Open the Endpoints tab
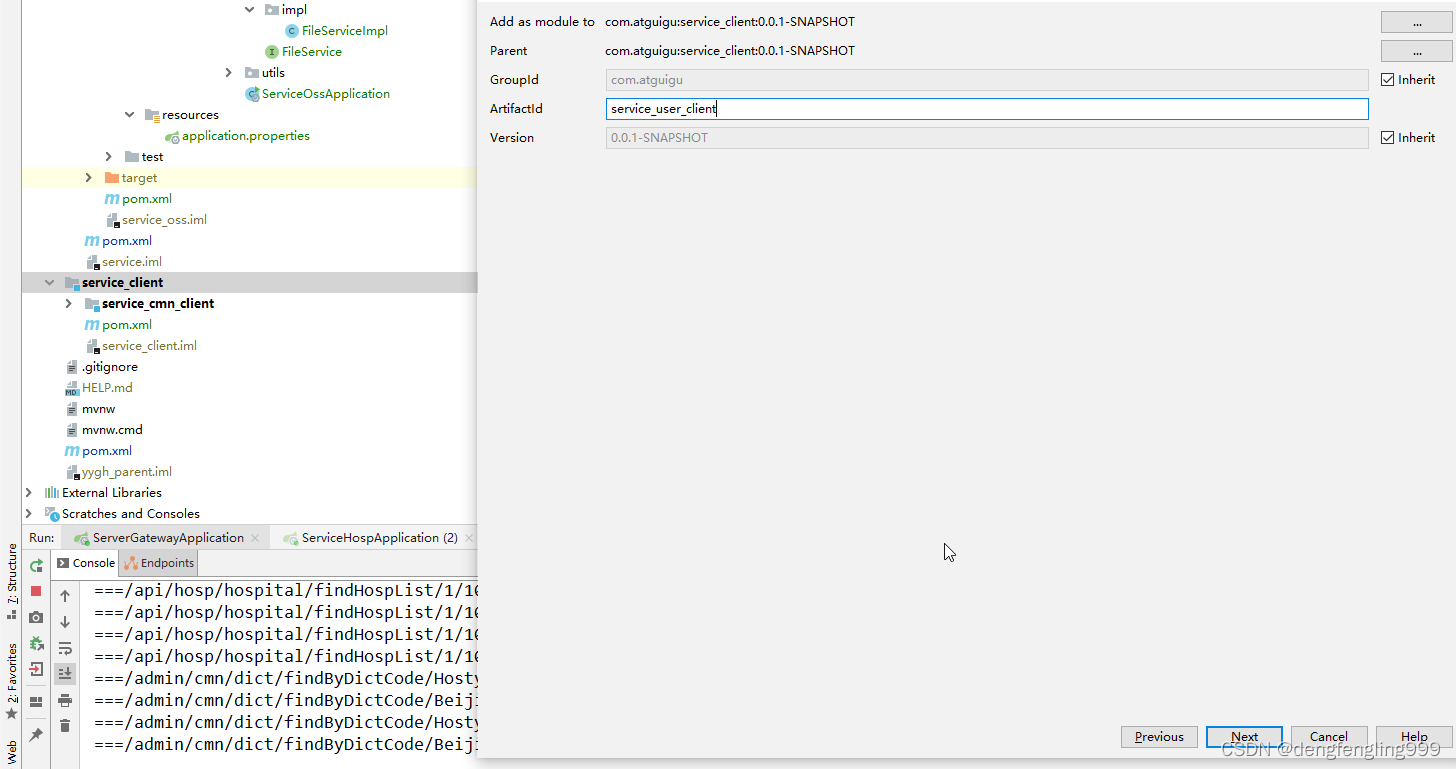The image size is (1456, 769). tap(159, 563)
